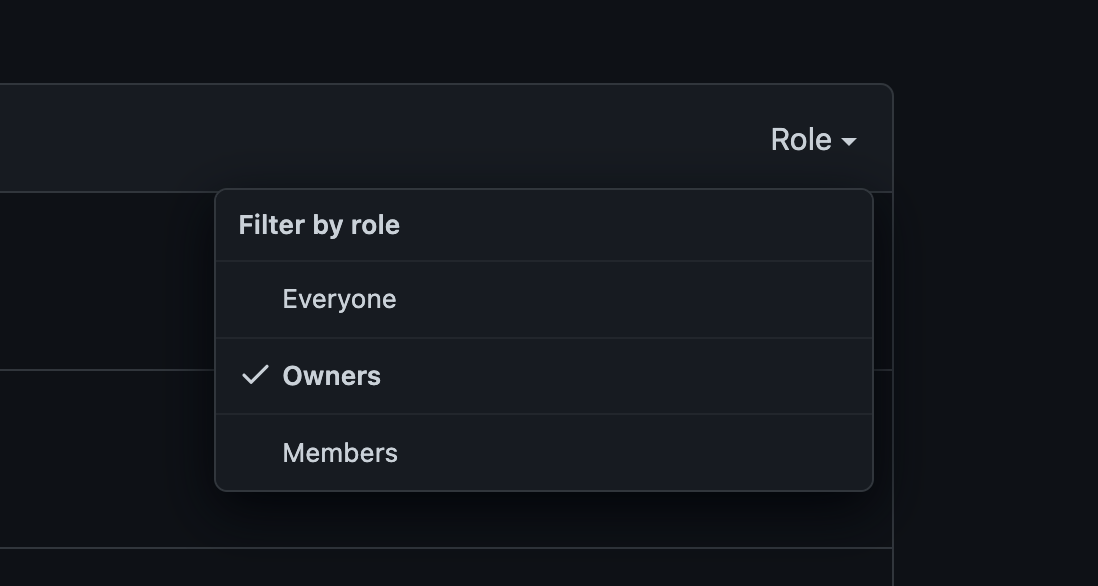Pick the last option, Members

pyautogui.click(x=340, y=453)
